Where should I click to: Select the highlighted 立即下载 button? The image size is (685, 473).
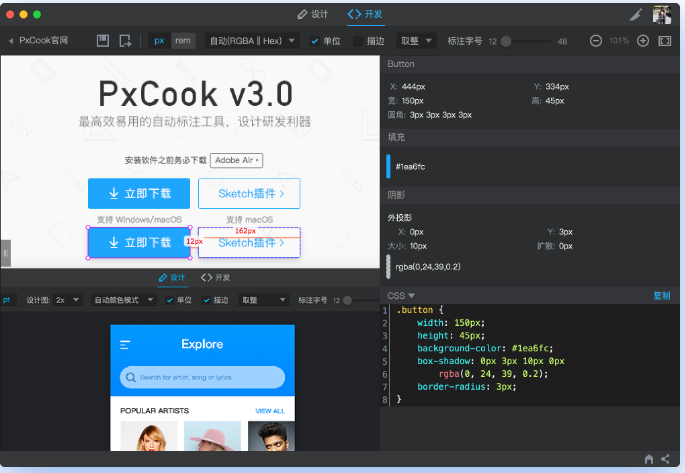139,242
